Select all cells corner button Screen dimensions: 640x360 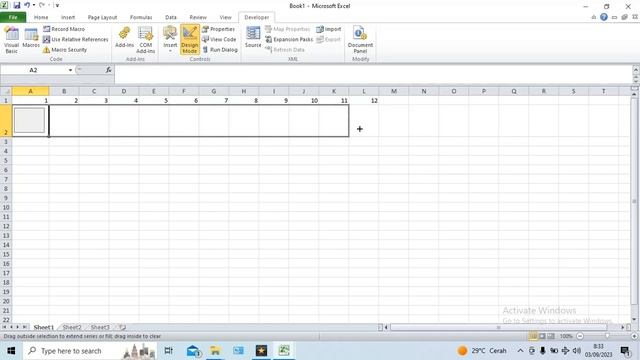pos(6,91)
